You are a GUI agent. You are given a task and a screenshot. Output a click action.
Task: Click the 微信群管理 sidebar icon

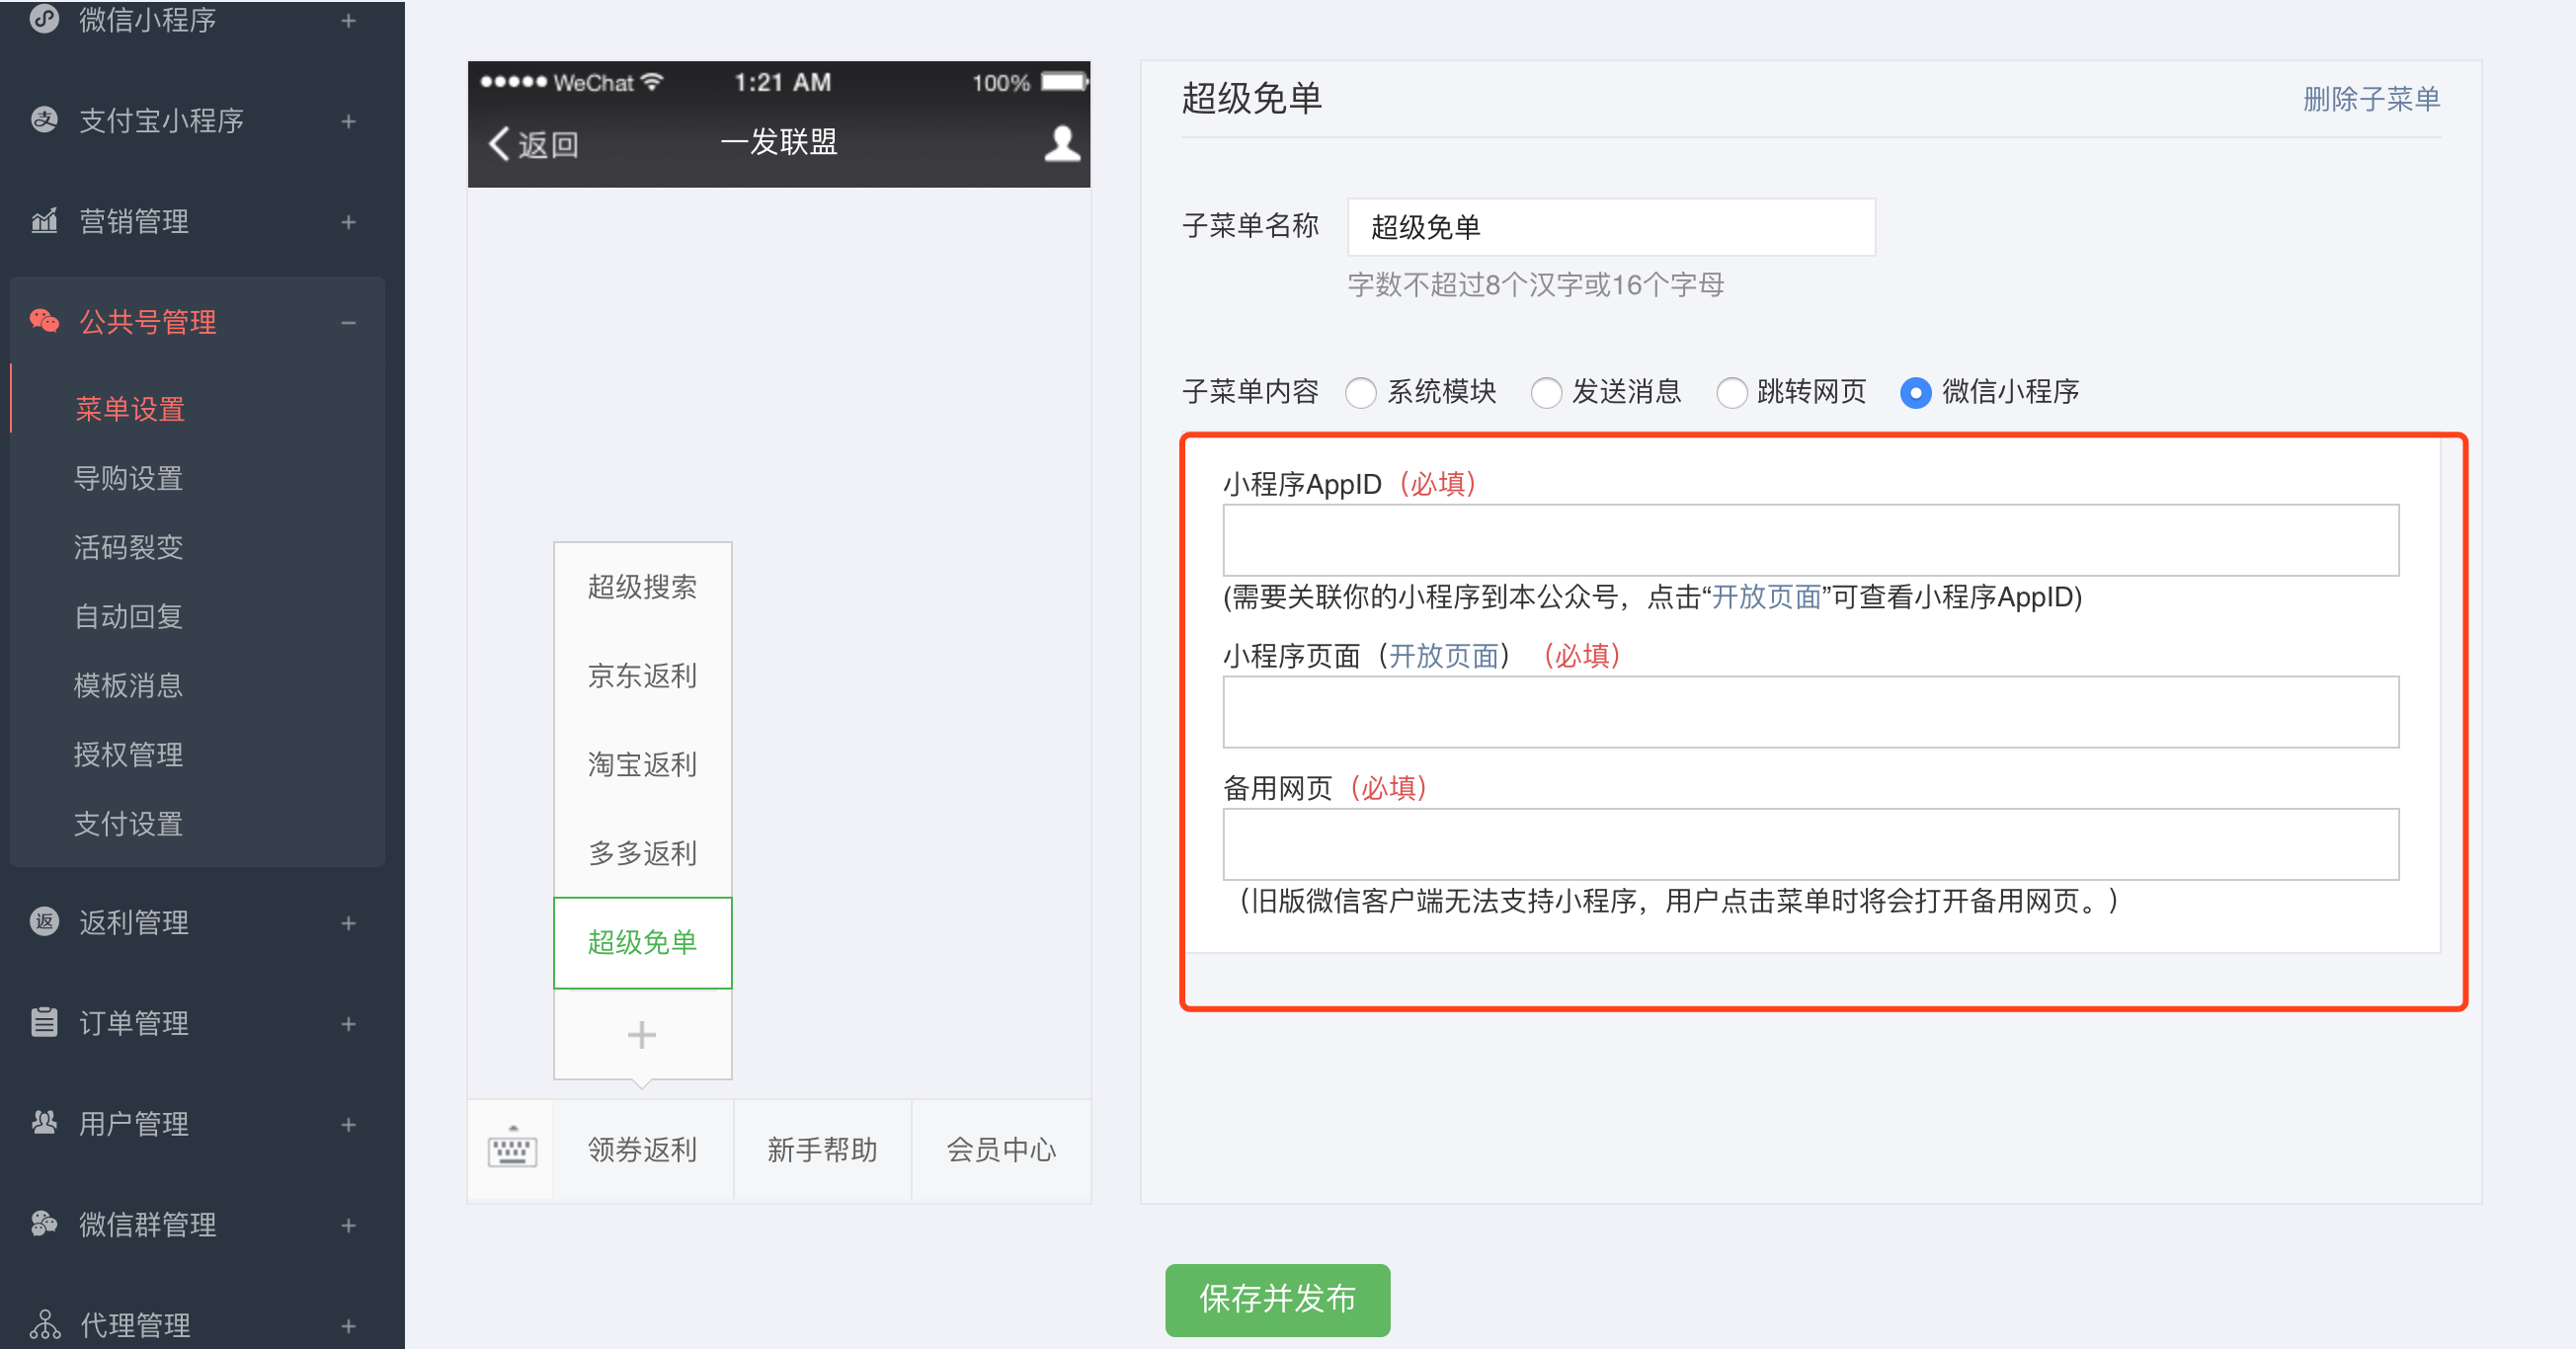click(x=44, y=1223)
